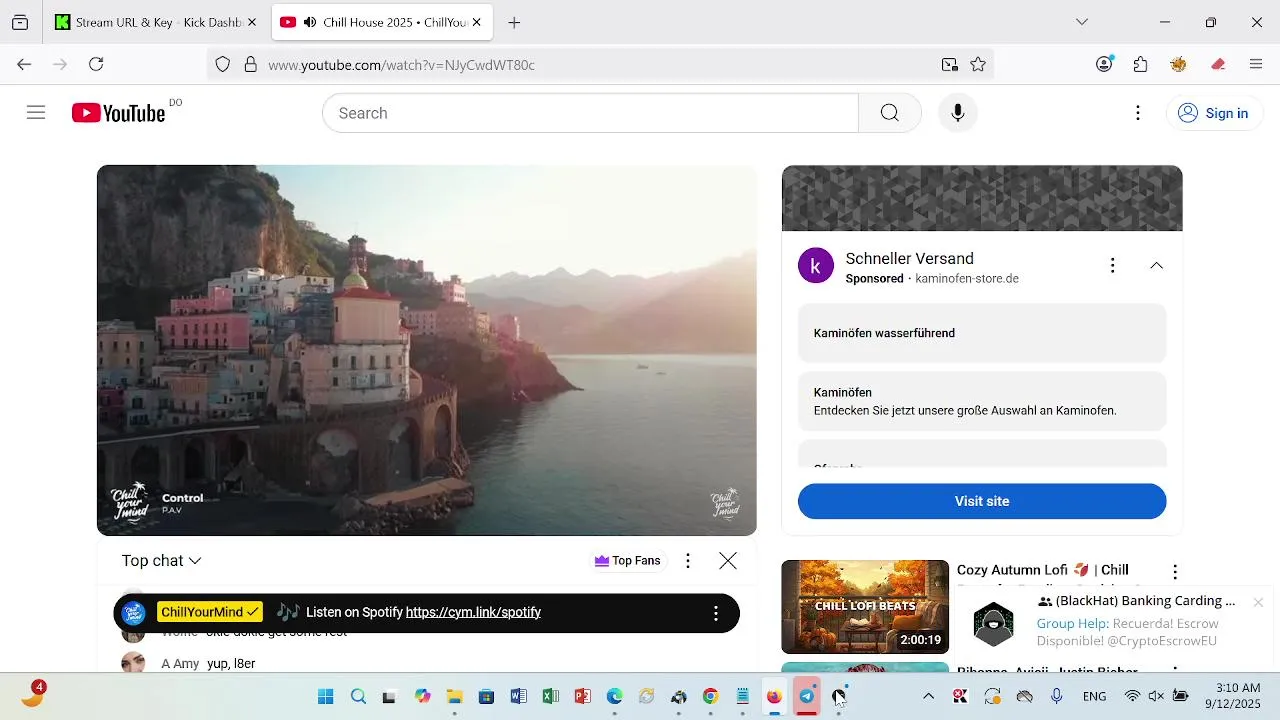Mute the tab via the speaker icon

[x=310, y=22]
